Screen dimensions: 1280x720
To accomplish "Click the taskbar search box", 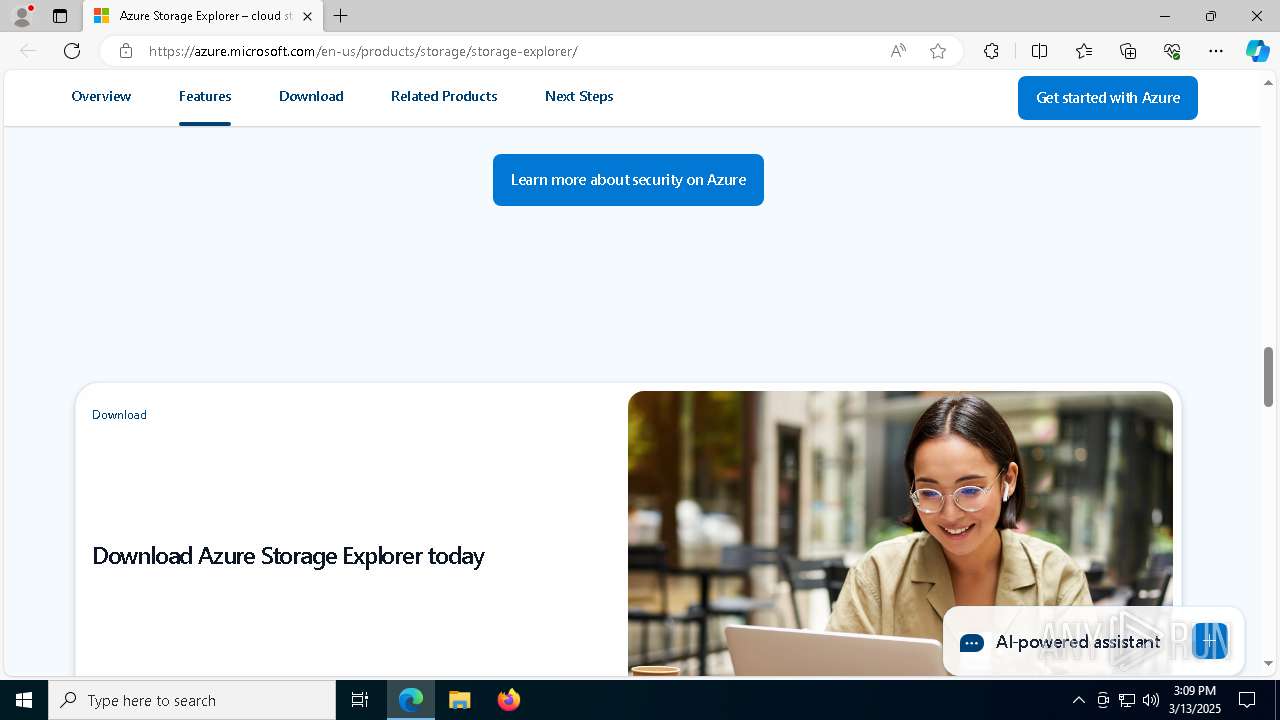I will 192,700.
